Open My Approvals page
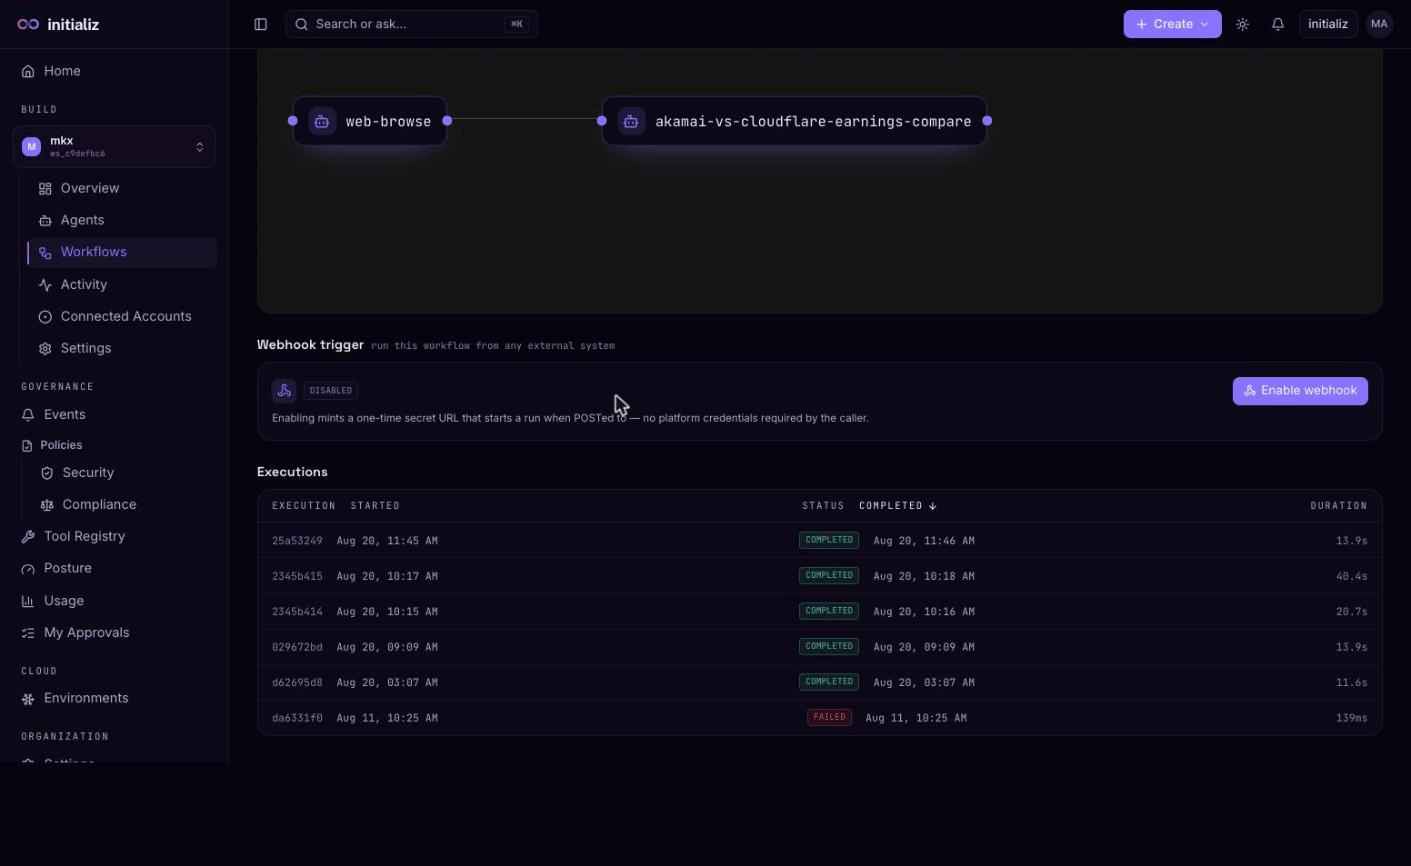Screen dimensions: 1411x866 (x=114, y=633)
